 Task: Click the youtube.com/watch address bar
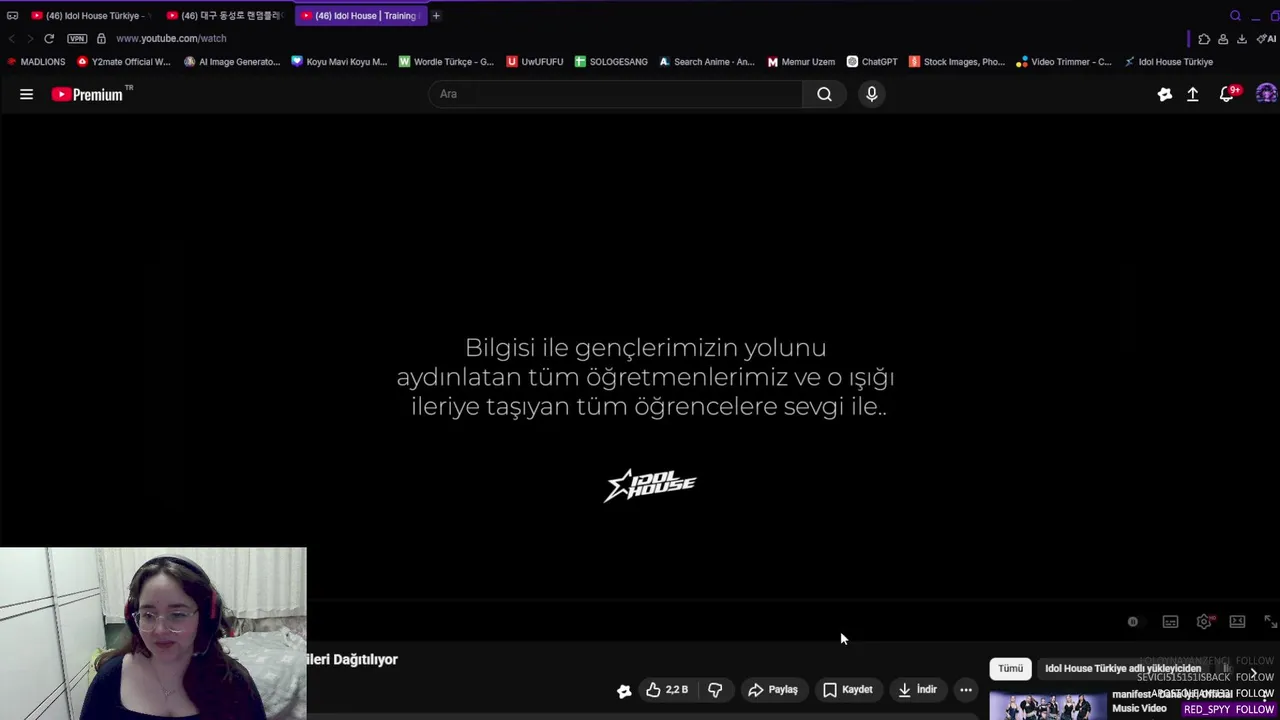pos(171,38)
